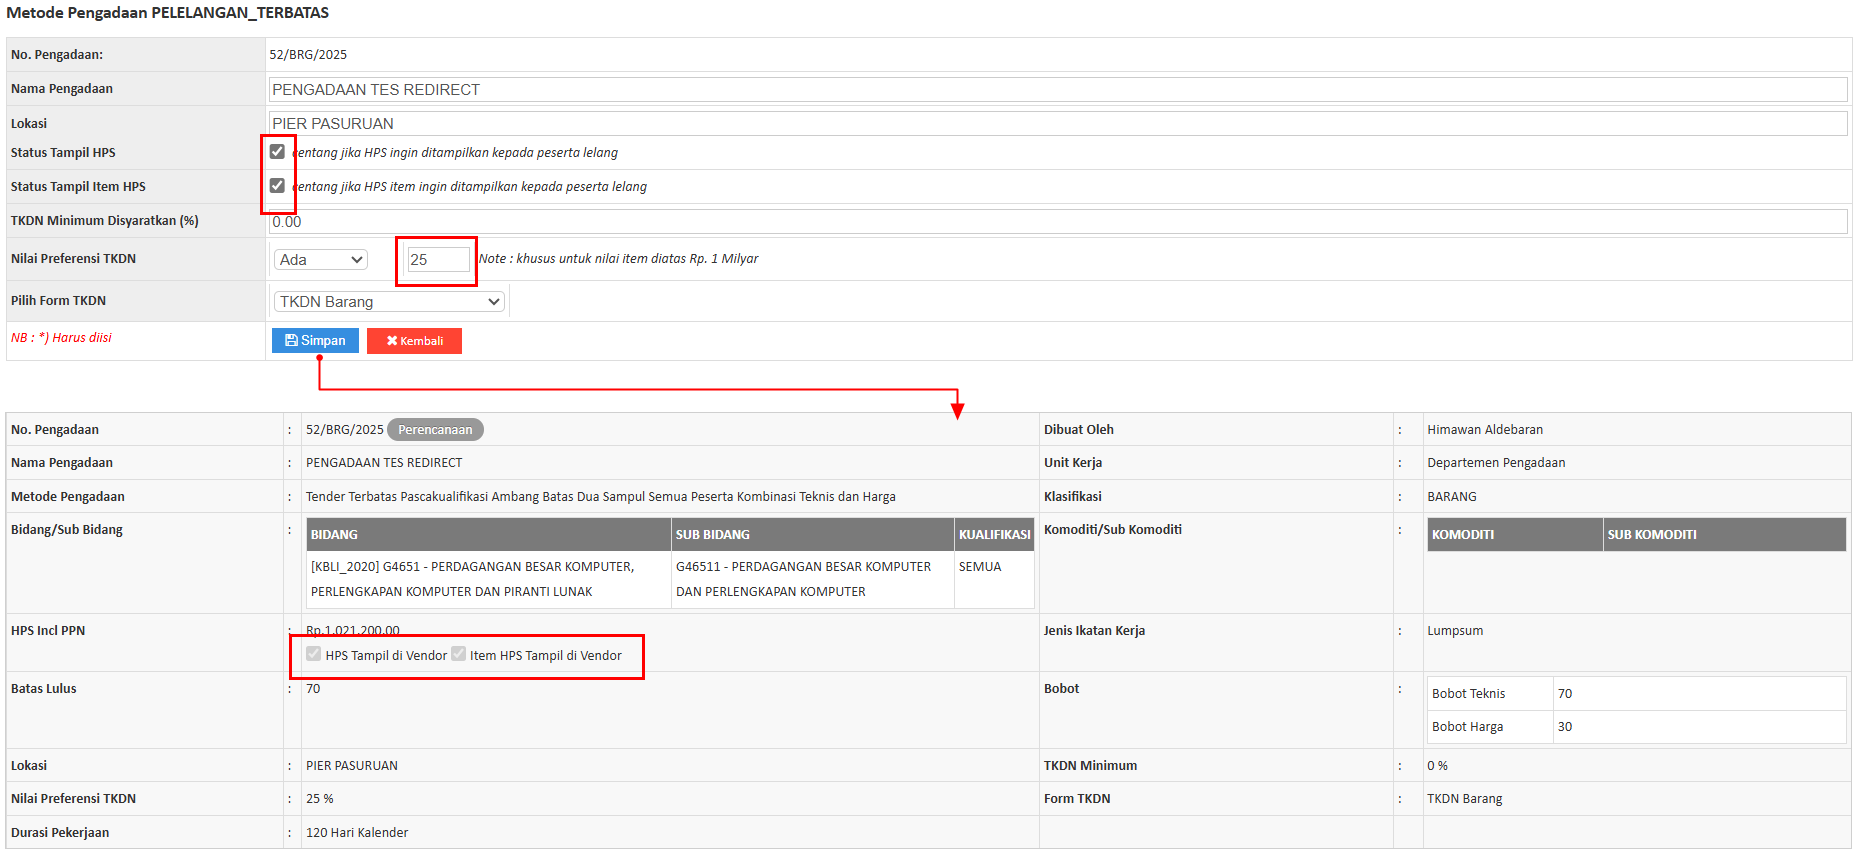This screenshot has width=1857, height=853.
Task: Toggle the Status Tampil HPS checkbox
Action: [x=277, y=152]
